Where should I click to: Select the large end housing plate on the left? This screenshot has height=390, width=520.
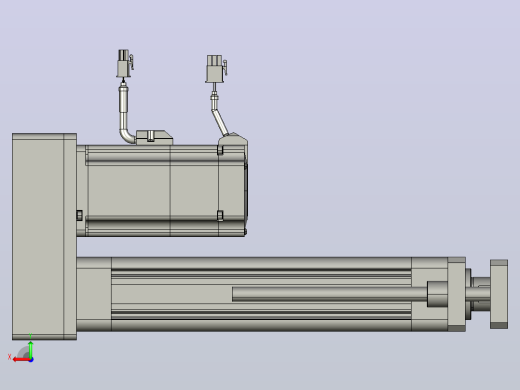[44, 237]
